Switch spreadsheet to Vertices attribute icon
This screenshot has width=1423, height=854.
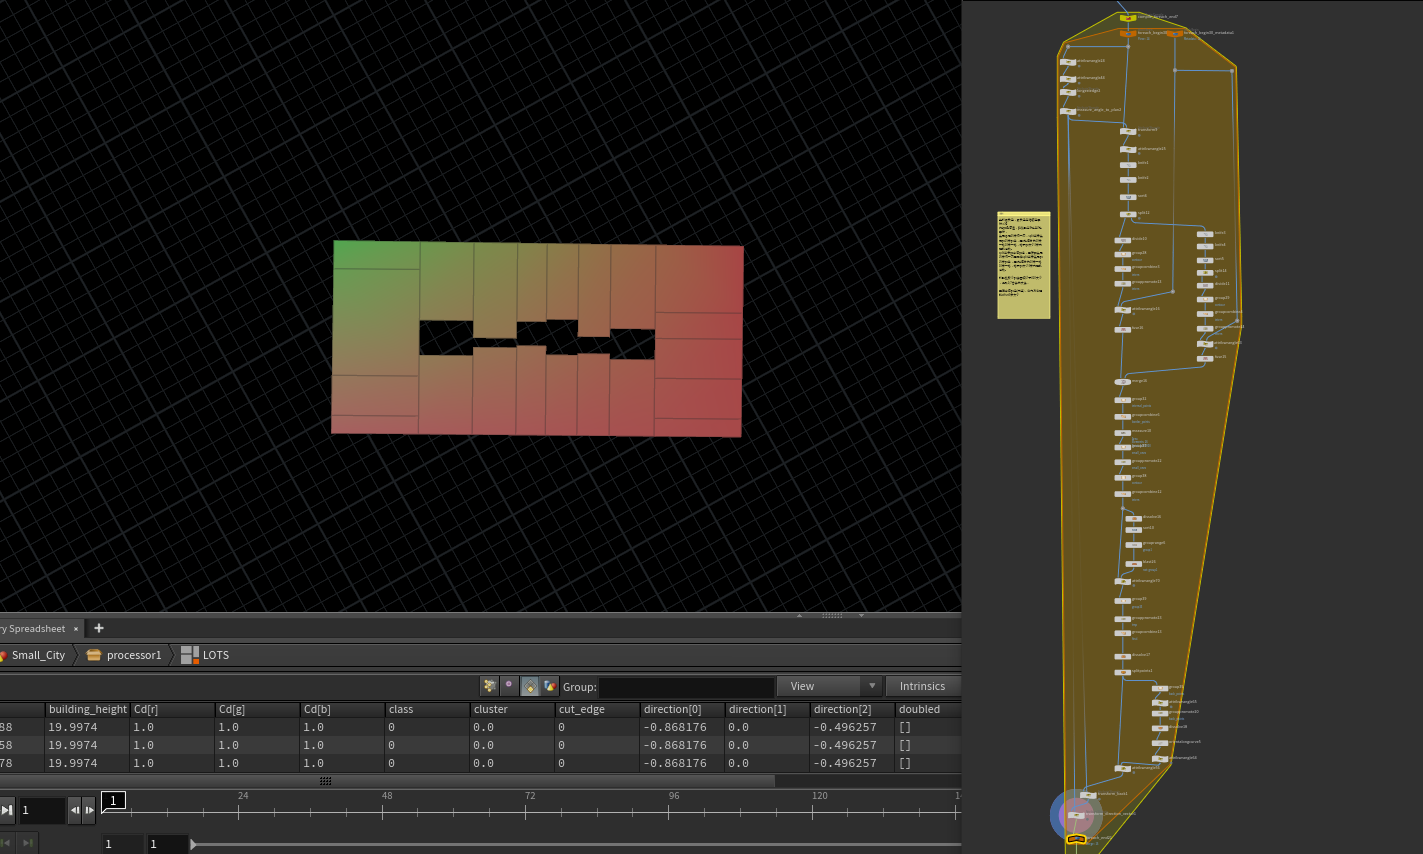click(x=509, y=686)
